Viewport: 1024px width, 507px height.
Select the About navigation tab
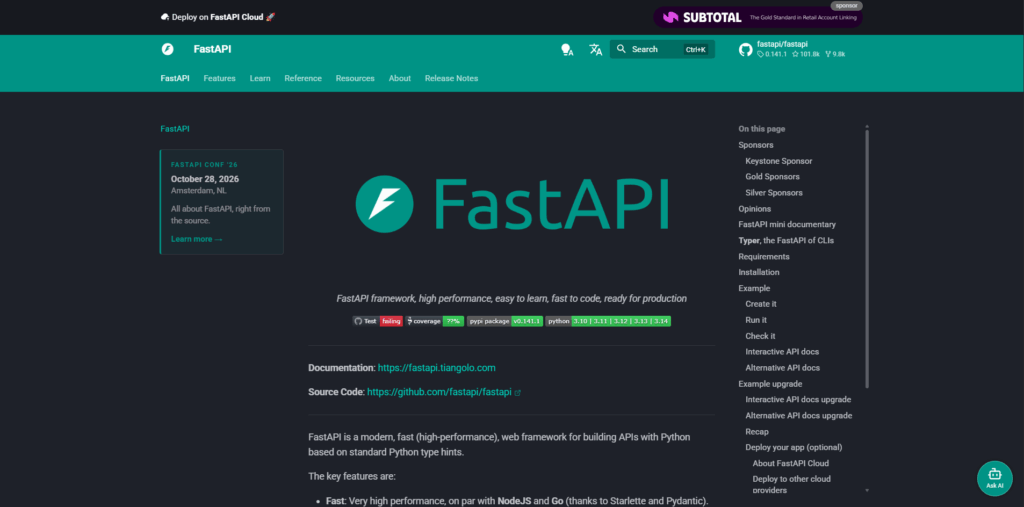click(x=400, y=78)
